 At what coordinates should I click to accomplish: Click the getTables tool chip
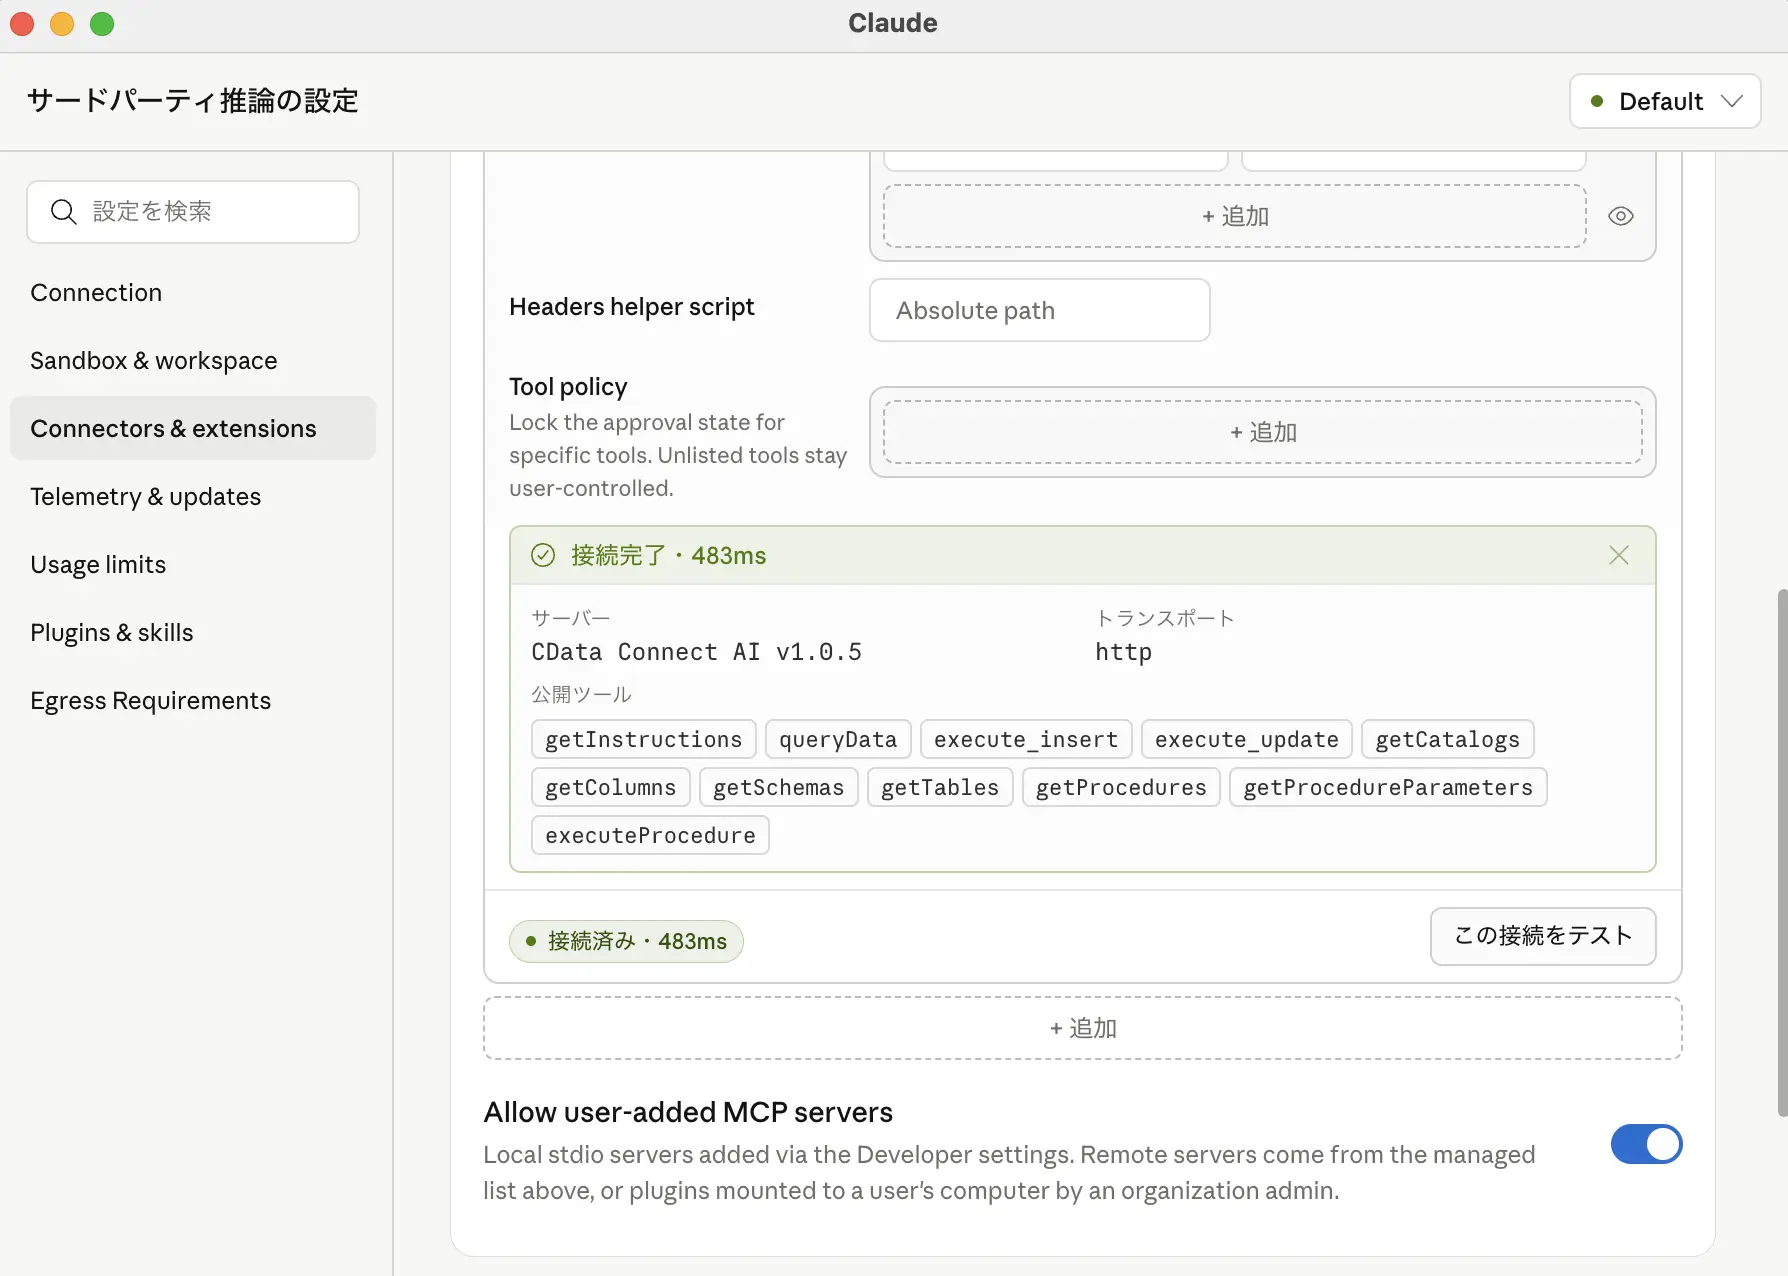940,787
